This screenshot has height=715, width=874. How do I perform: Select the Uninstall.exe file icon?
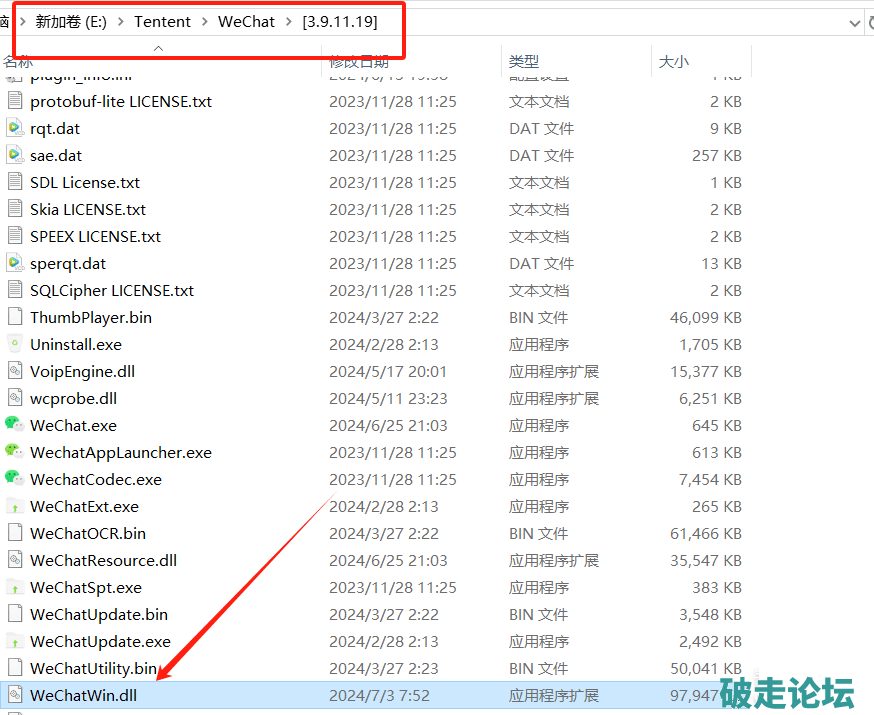click(14, 344)
